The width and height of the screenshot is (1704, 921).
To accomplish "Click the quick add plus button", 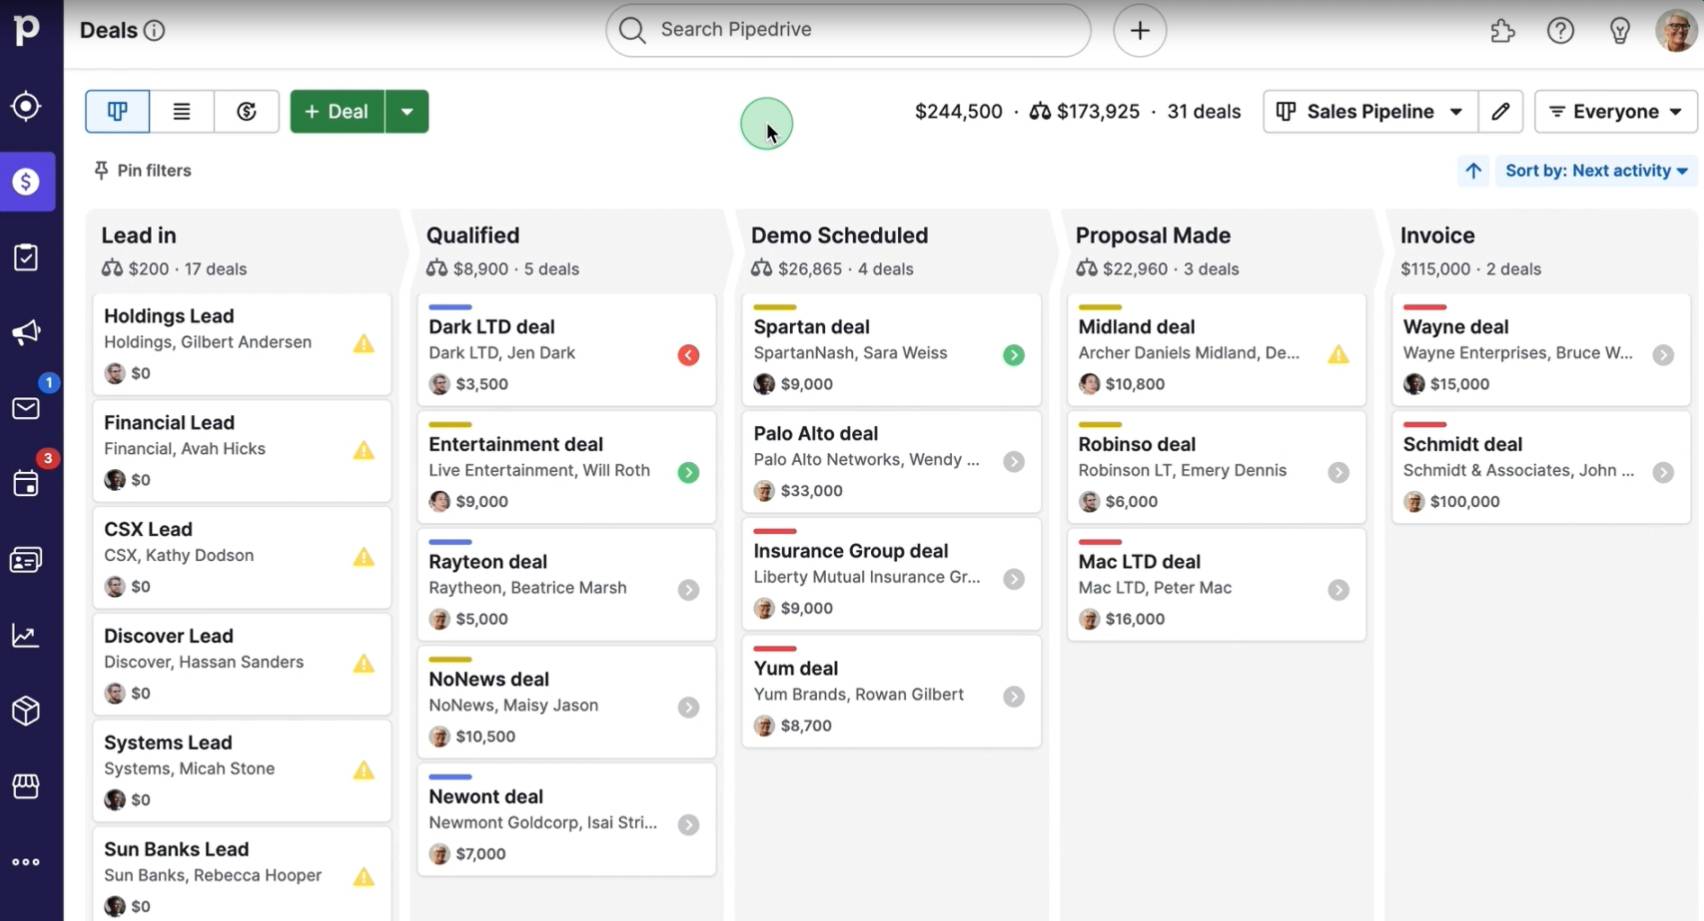I will [1139, 30].
